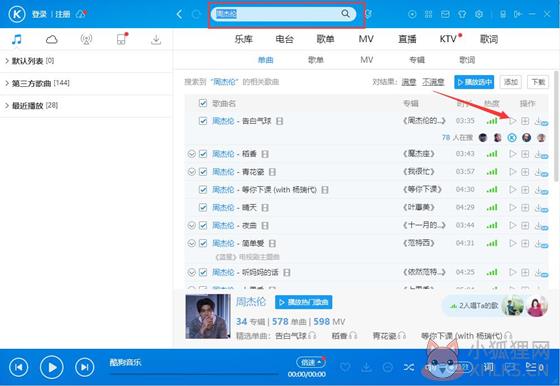560x386 pixels.
Task: Uncheck the 听妈妈的话 song checkbox
Action: [203, 272]
